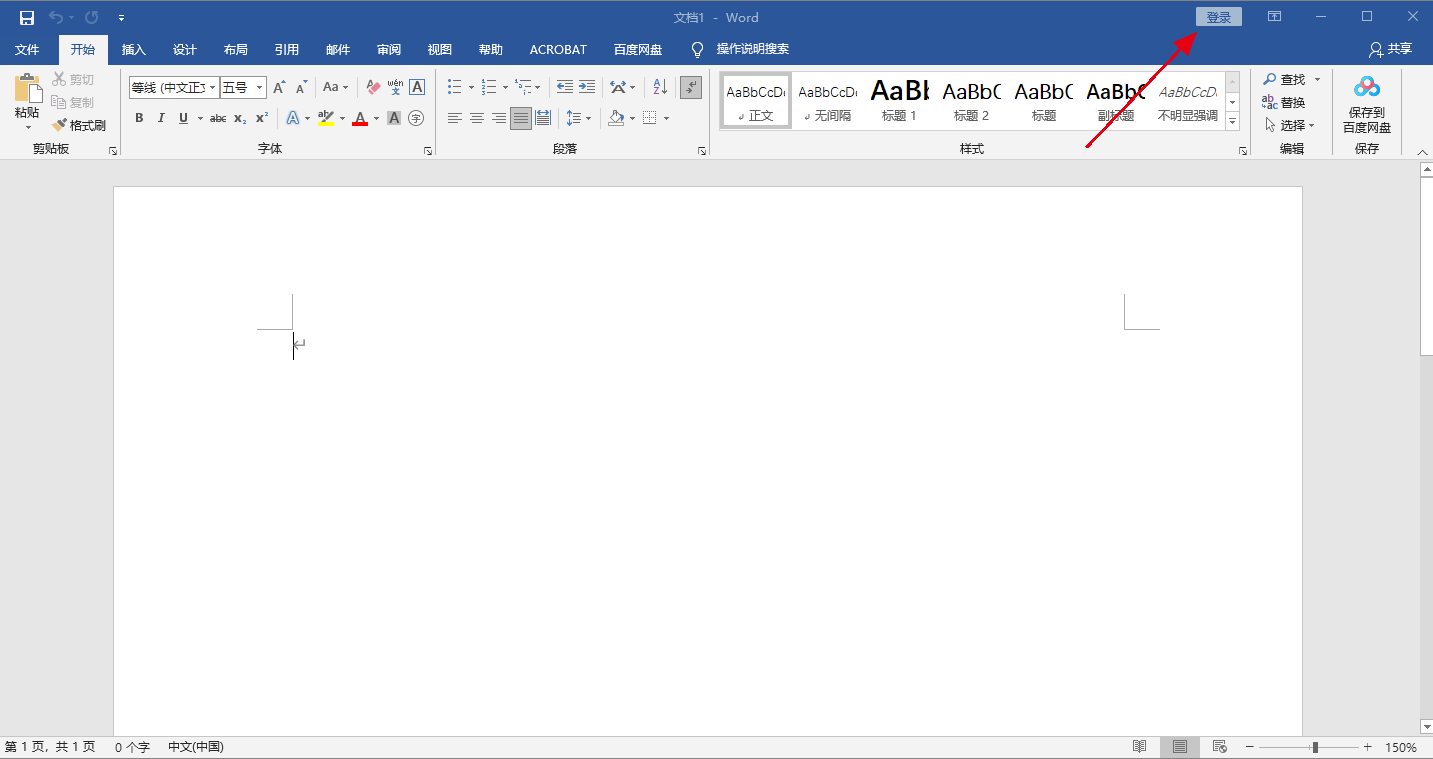
Task: Apply red font color swatch button
Action: coord(360,118)
